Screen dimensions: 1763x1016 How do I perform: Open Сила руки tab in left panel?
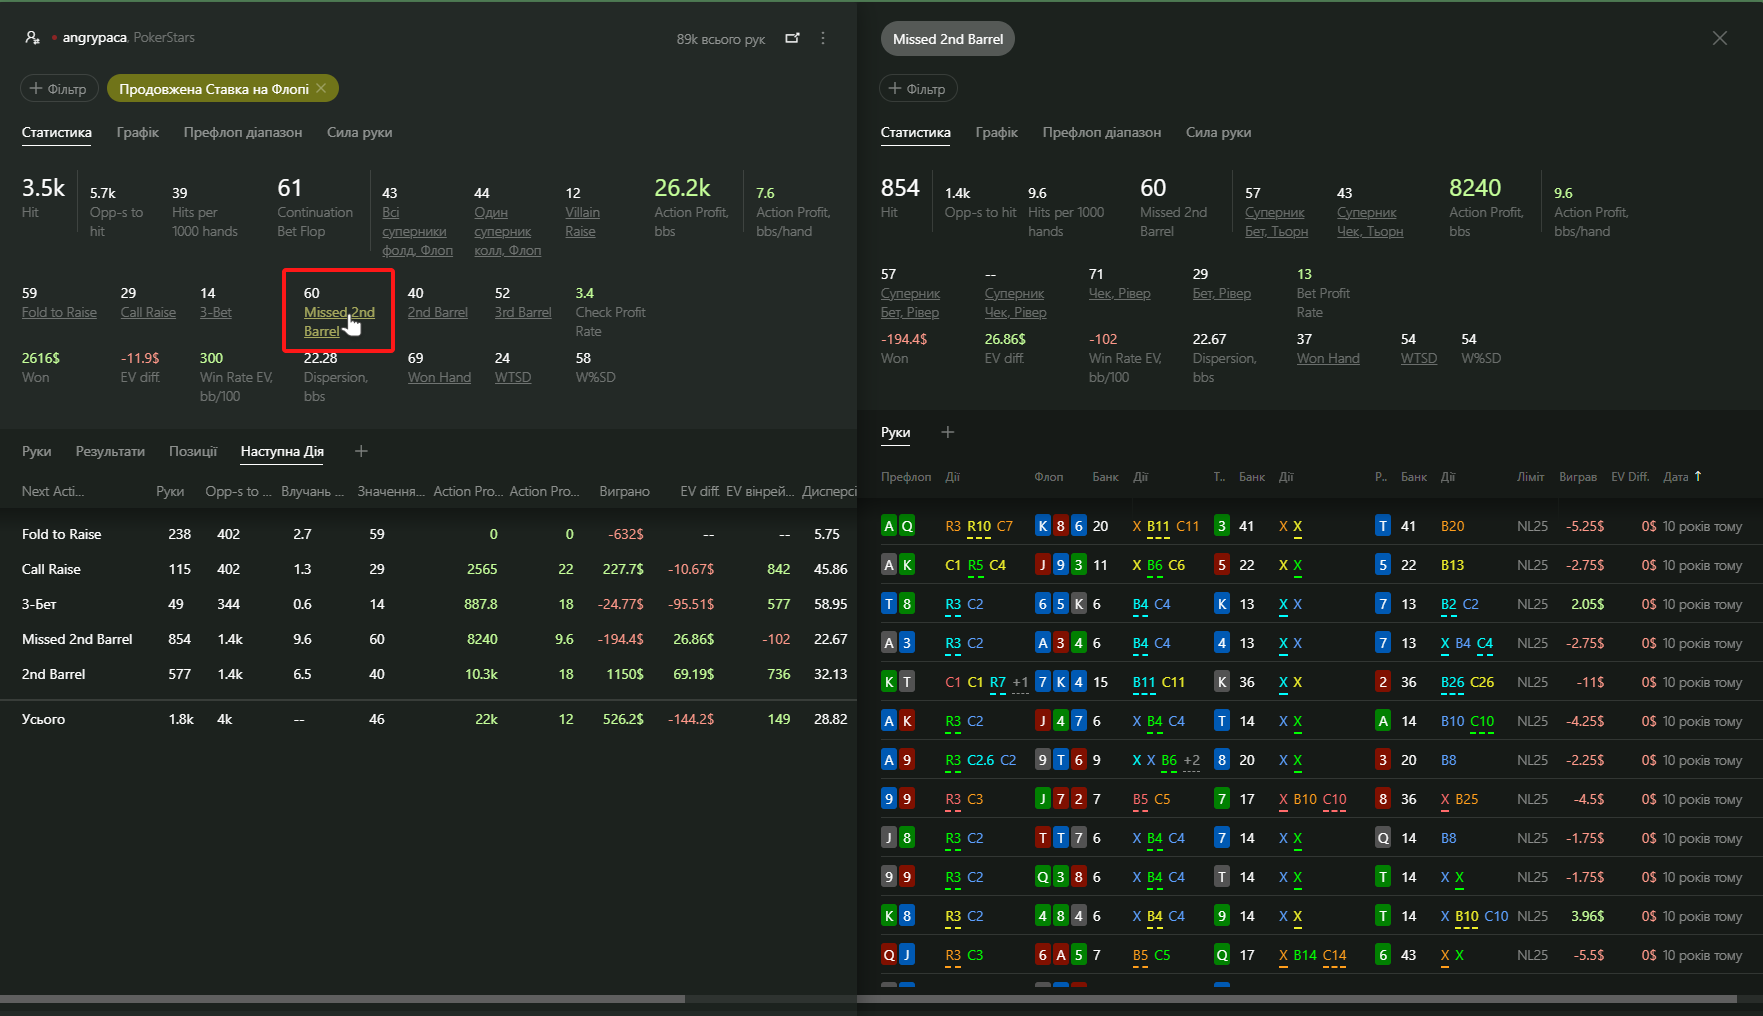(359, 132)
